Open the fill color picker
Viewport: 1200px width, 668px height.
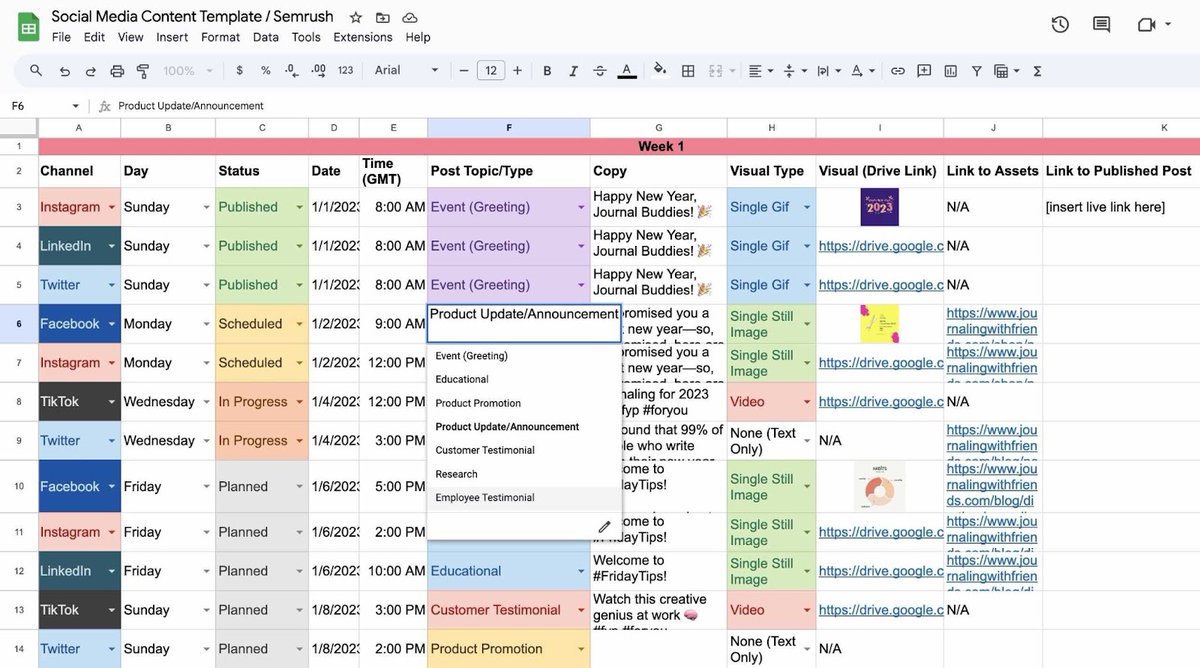(659, 70)
